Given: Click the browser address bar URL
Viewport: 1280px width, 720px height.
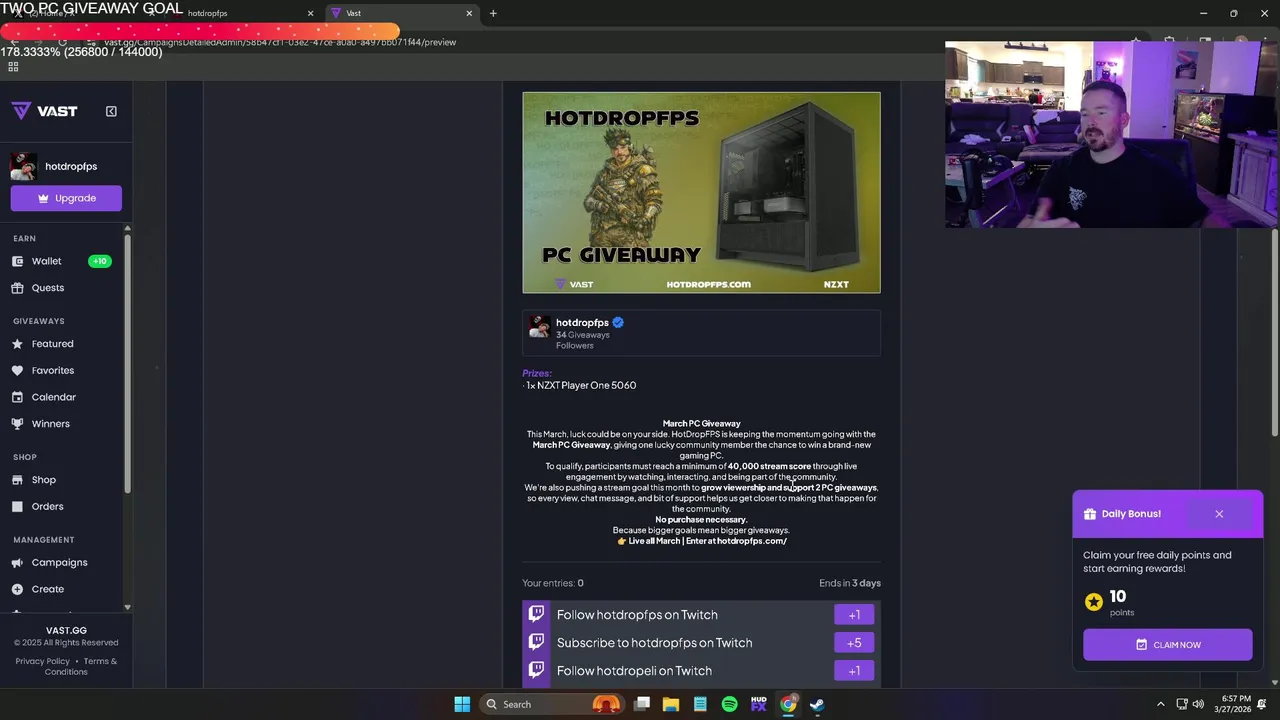Looking at the screenshot, I should coord(280,42).
